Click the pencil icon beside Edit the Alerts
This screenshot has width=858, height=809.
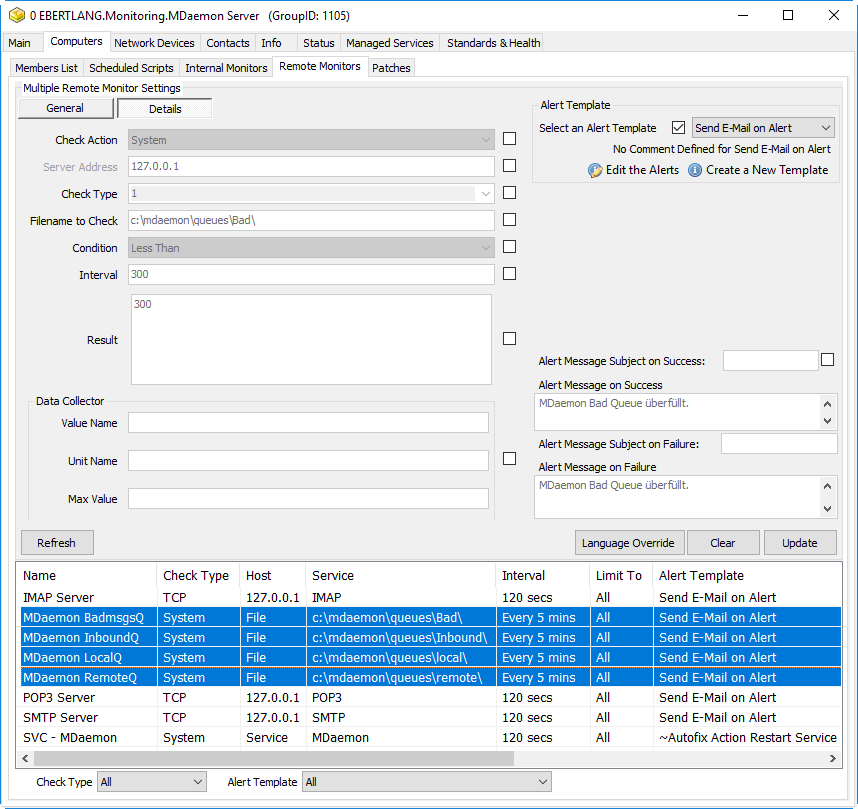595,170
